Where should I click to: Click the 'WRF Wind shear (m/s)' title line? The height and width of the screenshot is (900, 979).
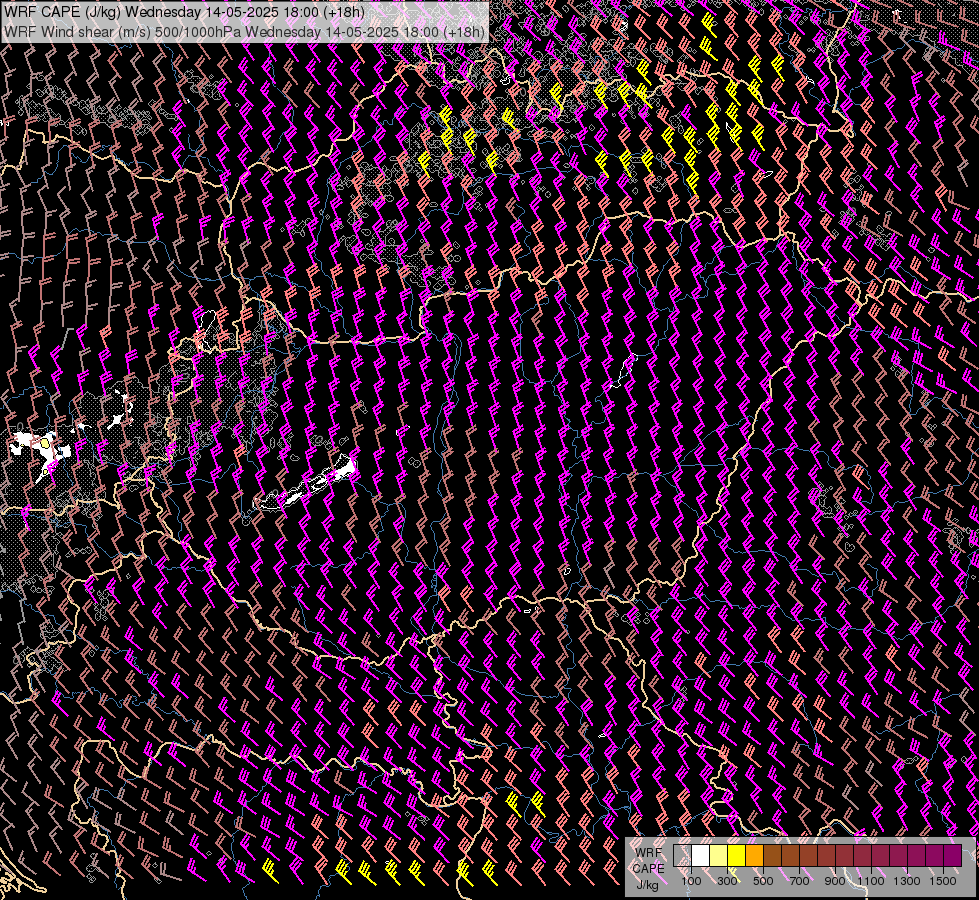pyautogui.click(x=244, y=31)
